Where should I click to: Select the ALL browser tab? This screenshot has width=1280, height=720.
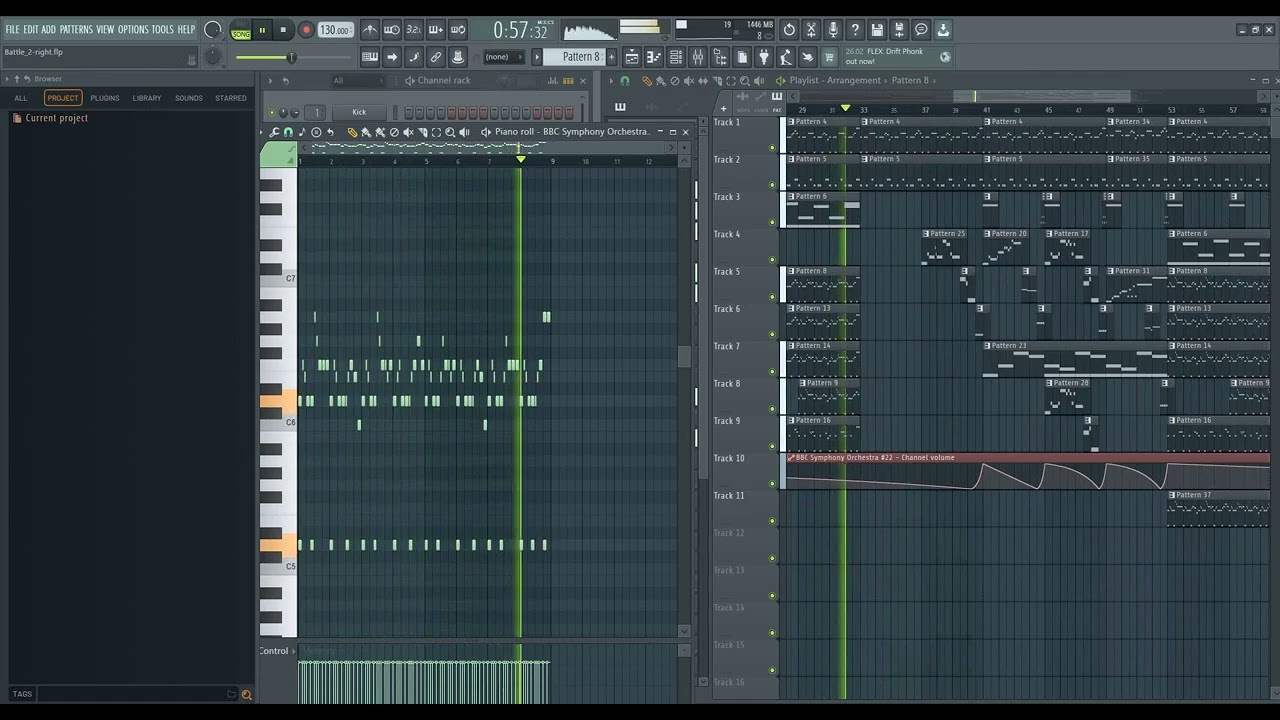(x=21, y=98)
